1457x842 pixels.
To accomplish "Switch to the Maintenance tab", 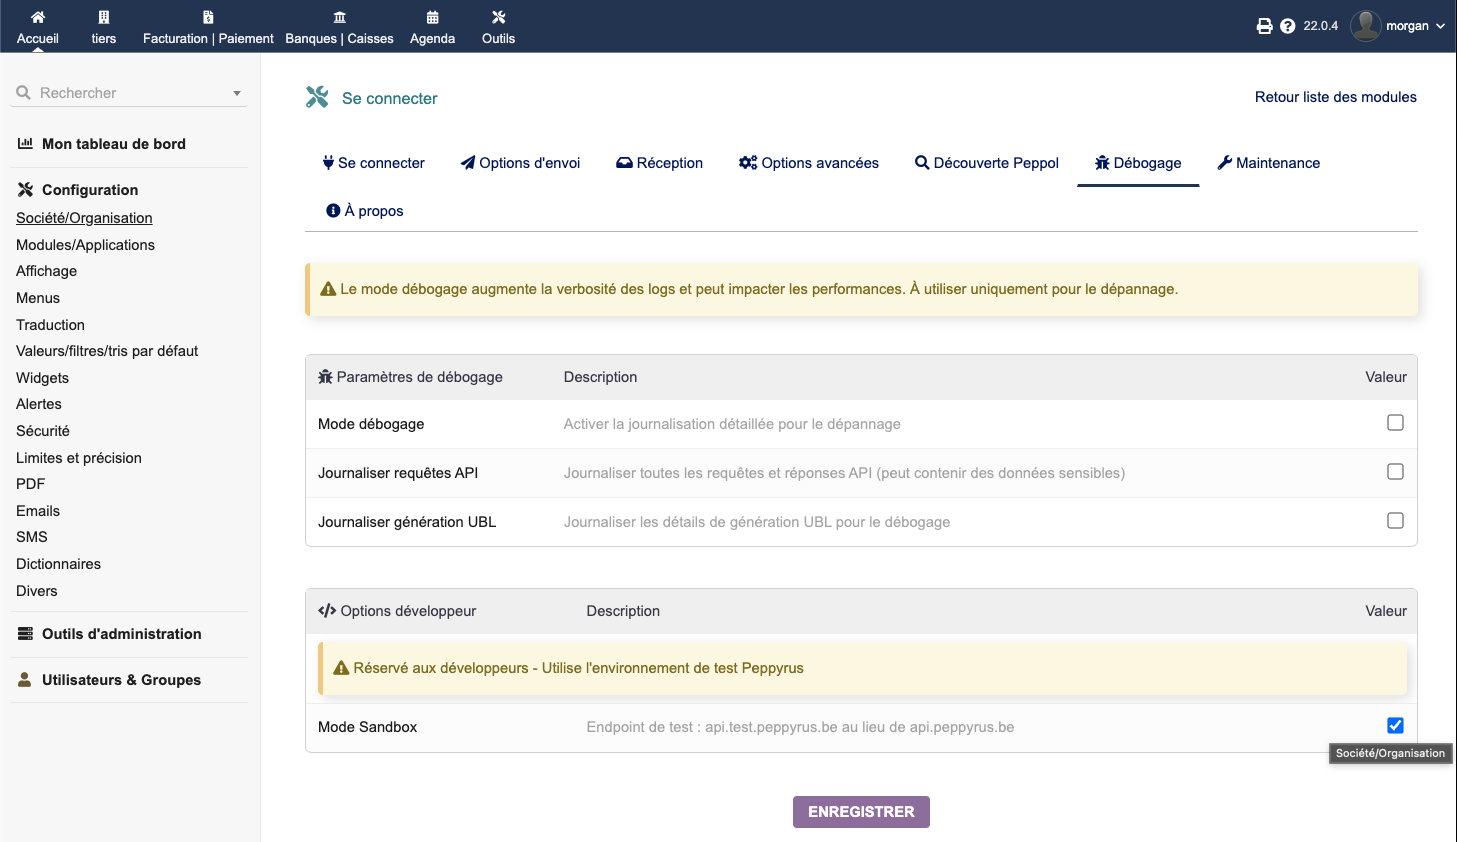I will tap(1268, 163).
